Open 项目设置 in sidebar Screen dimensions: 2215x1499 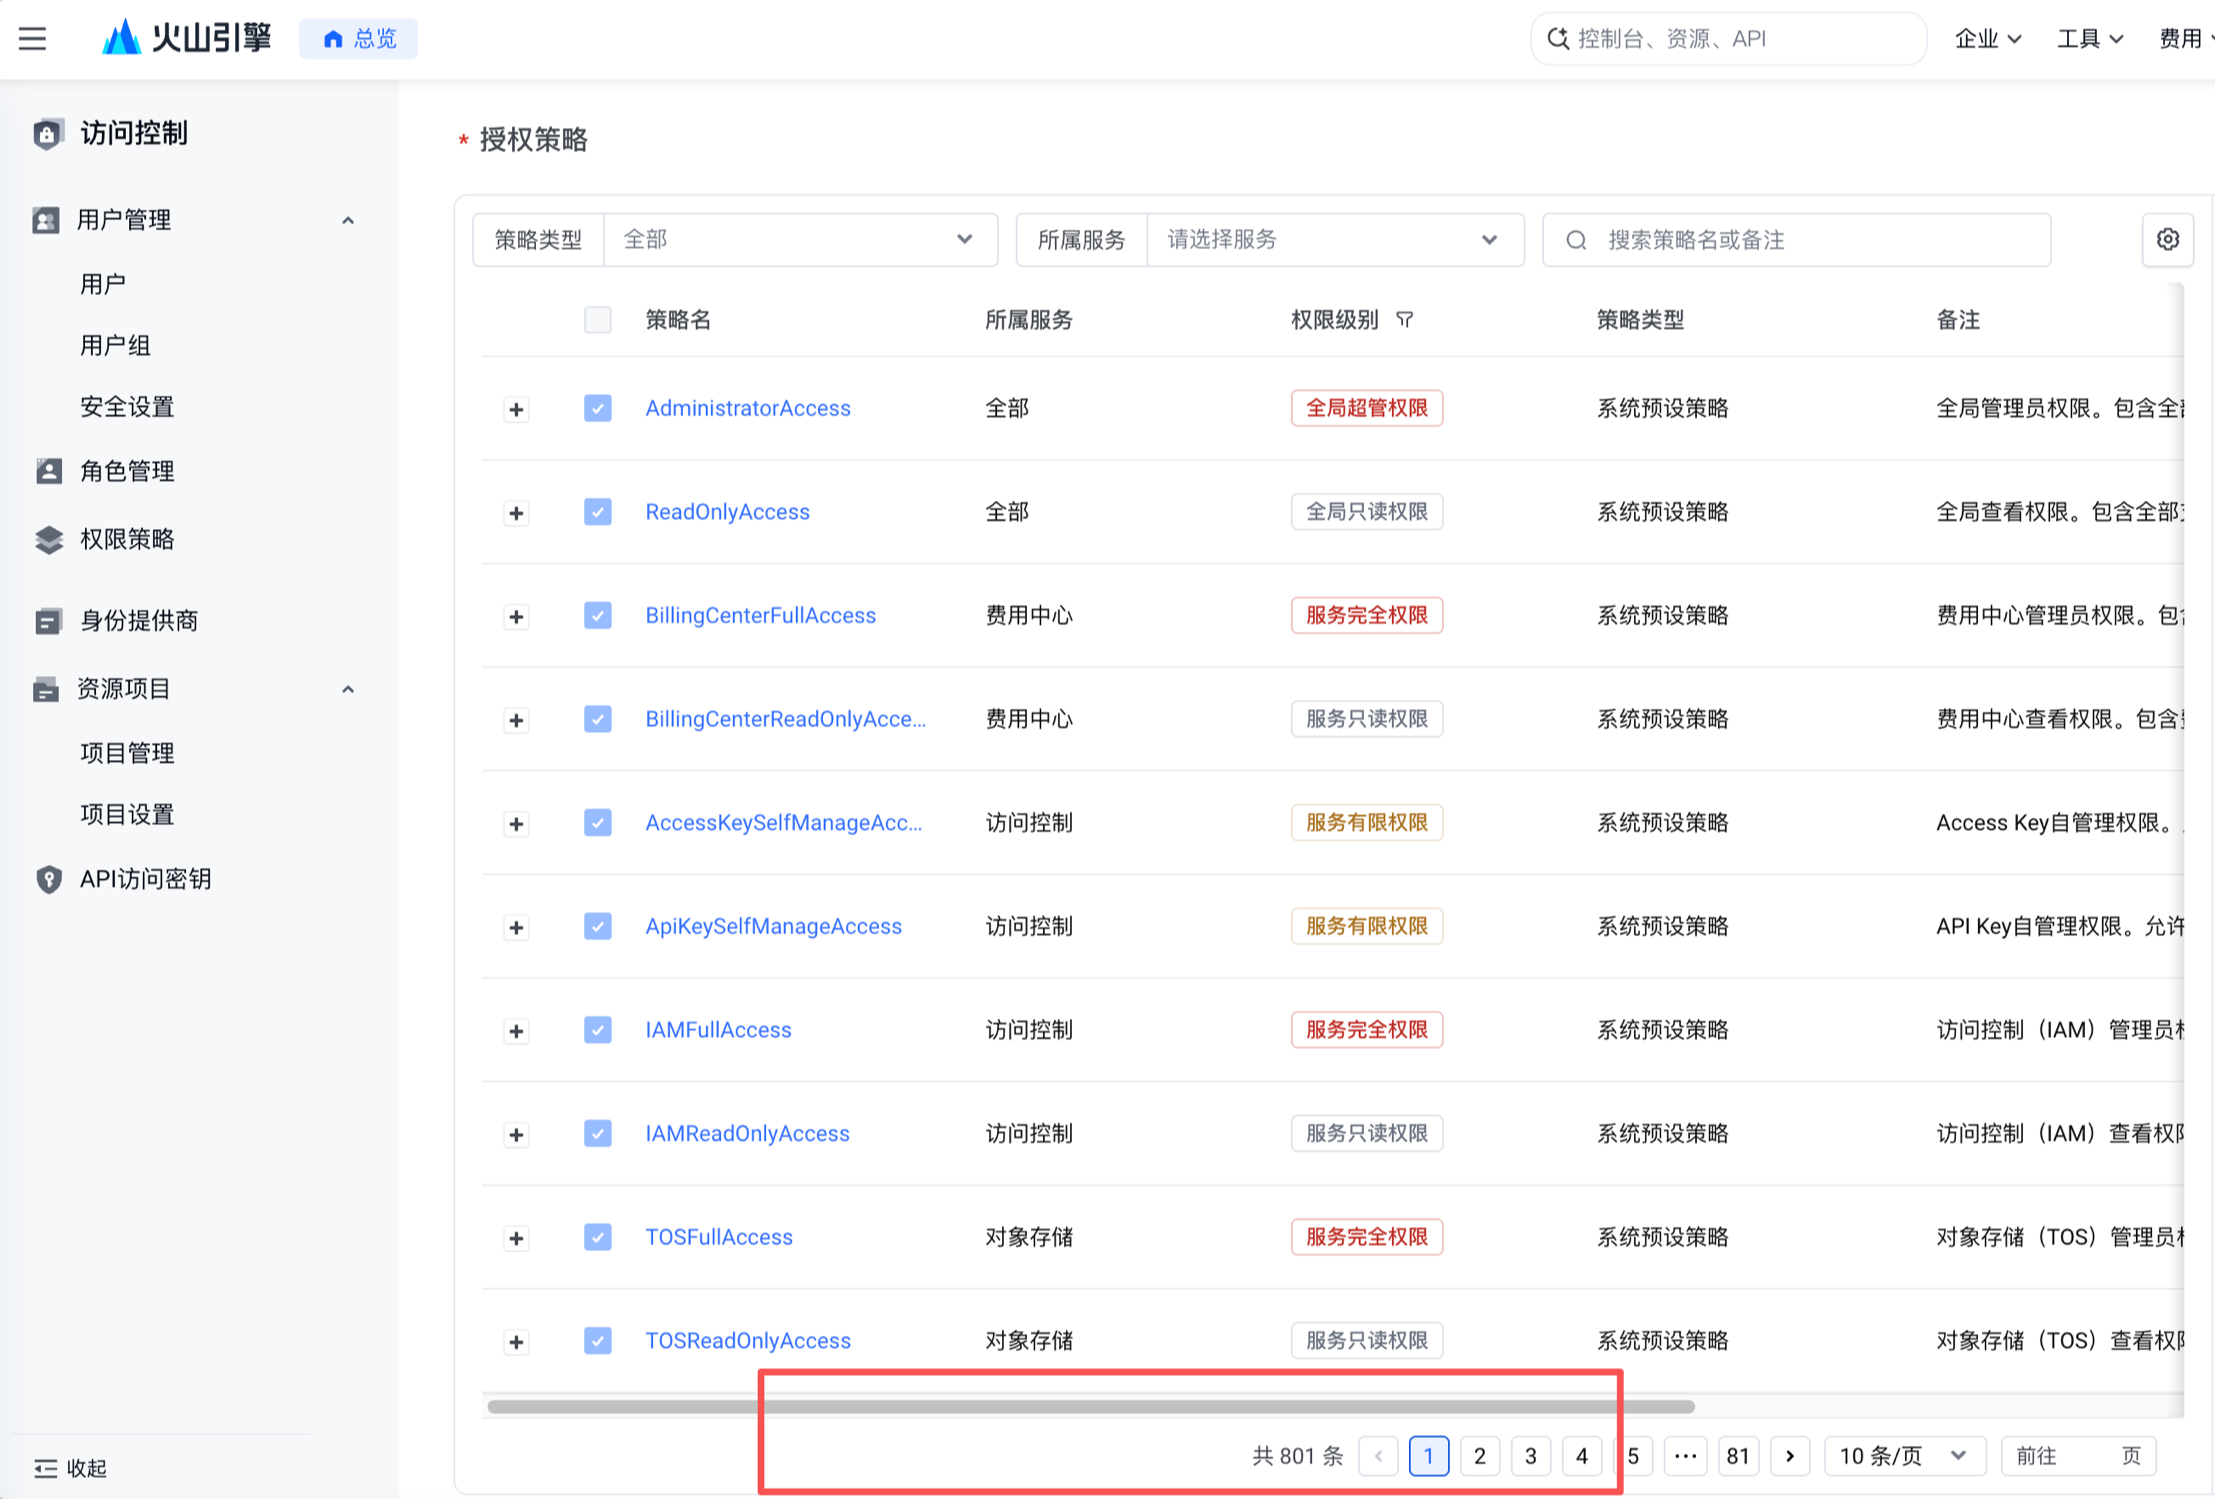click(x=127, y=814)
